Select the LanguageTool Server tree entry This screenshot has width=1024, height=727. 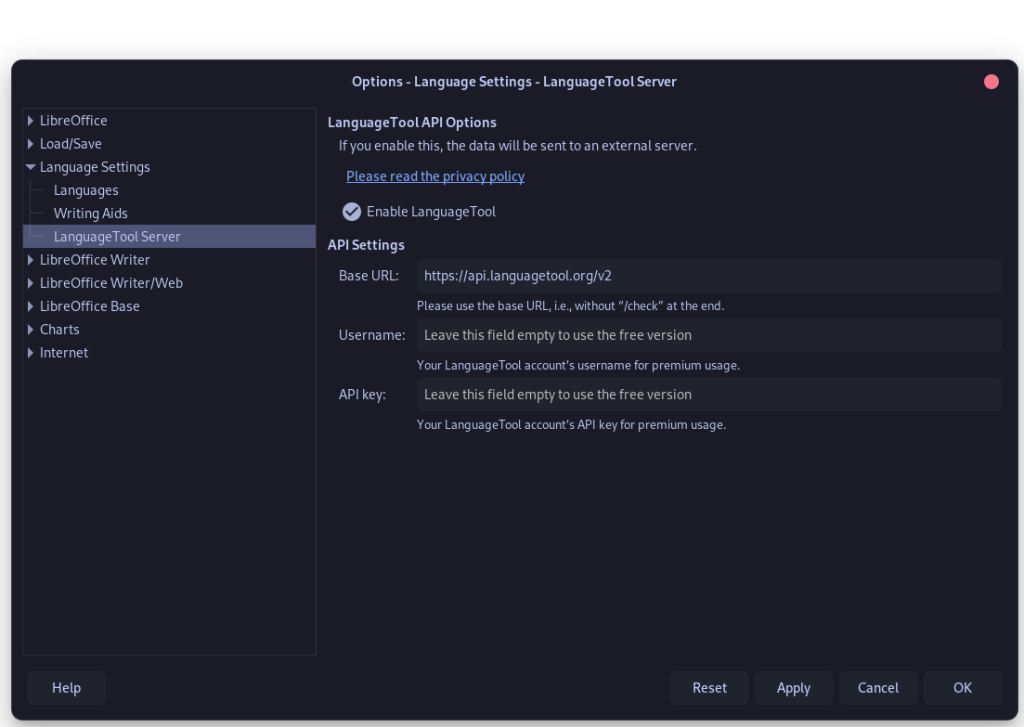(117, 237)
